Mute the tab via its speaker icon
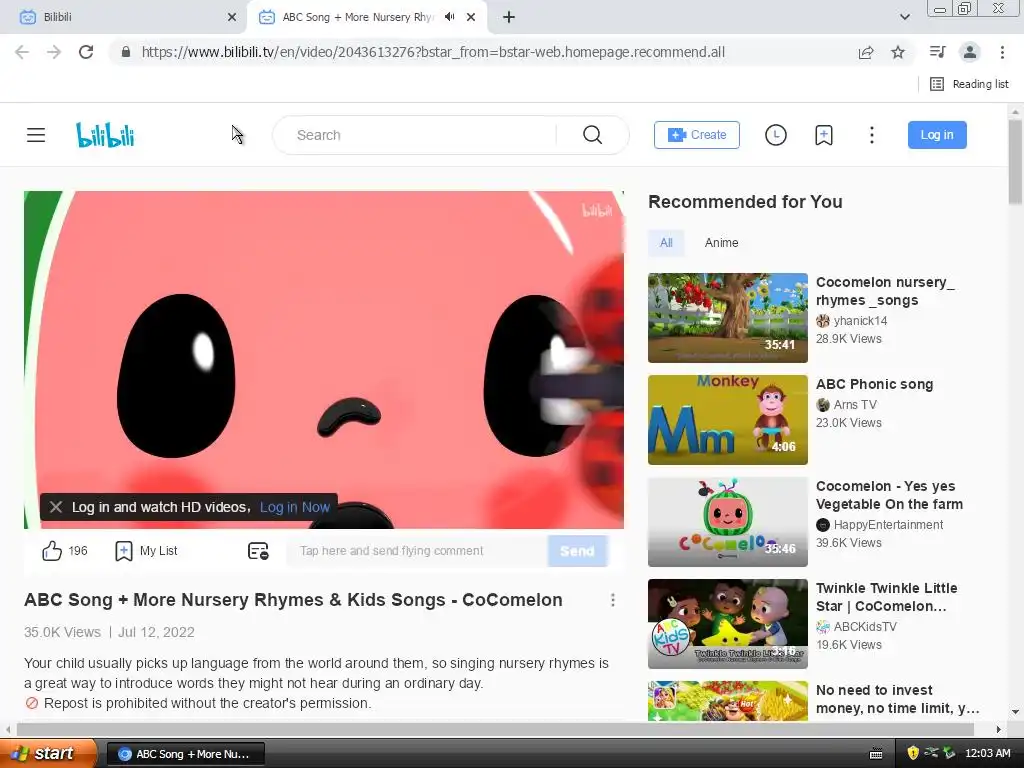Screen dimensions: 1024x768 point(449,17)
